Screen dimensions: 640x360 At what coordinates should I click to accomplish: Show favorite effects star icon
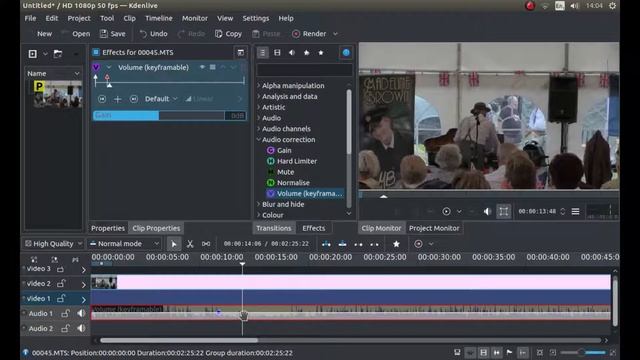[321, 53]
